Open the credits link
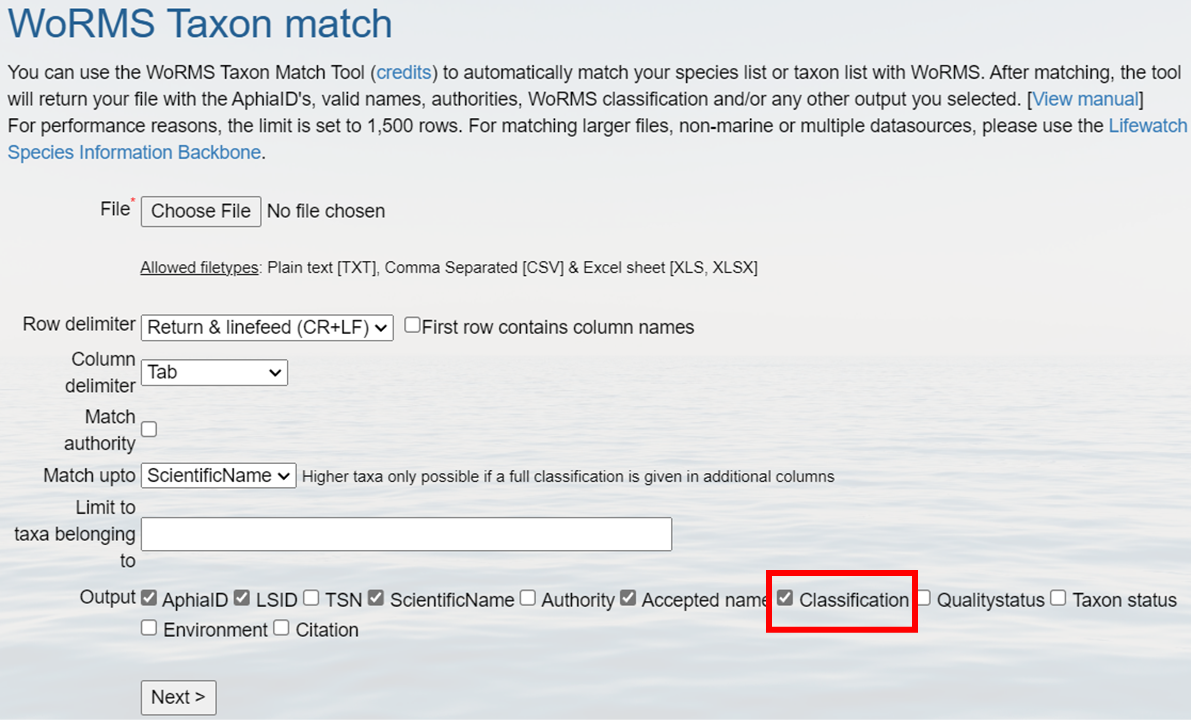Screen dimensions: 1191x720 click(x=404, y=72)
